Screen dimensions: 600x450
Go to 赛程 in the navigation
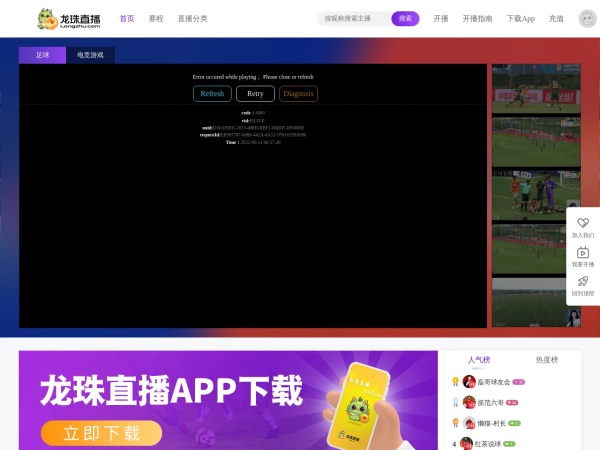click(156, 18)
